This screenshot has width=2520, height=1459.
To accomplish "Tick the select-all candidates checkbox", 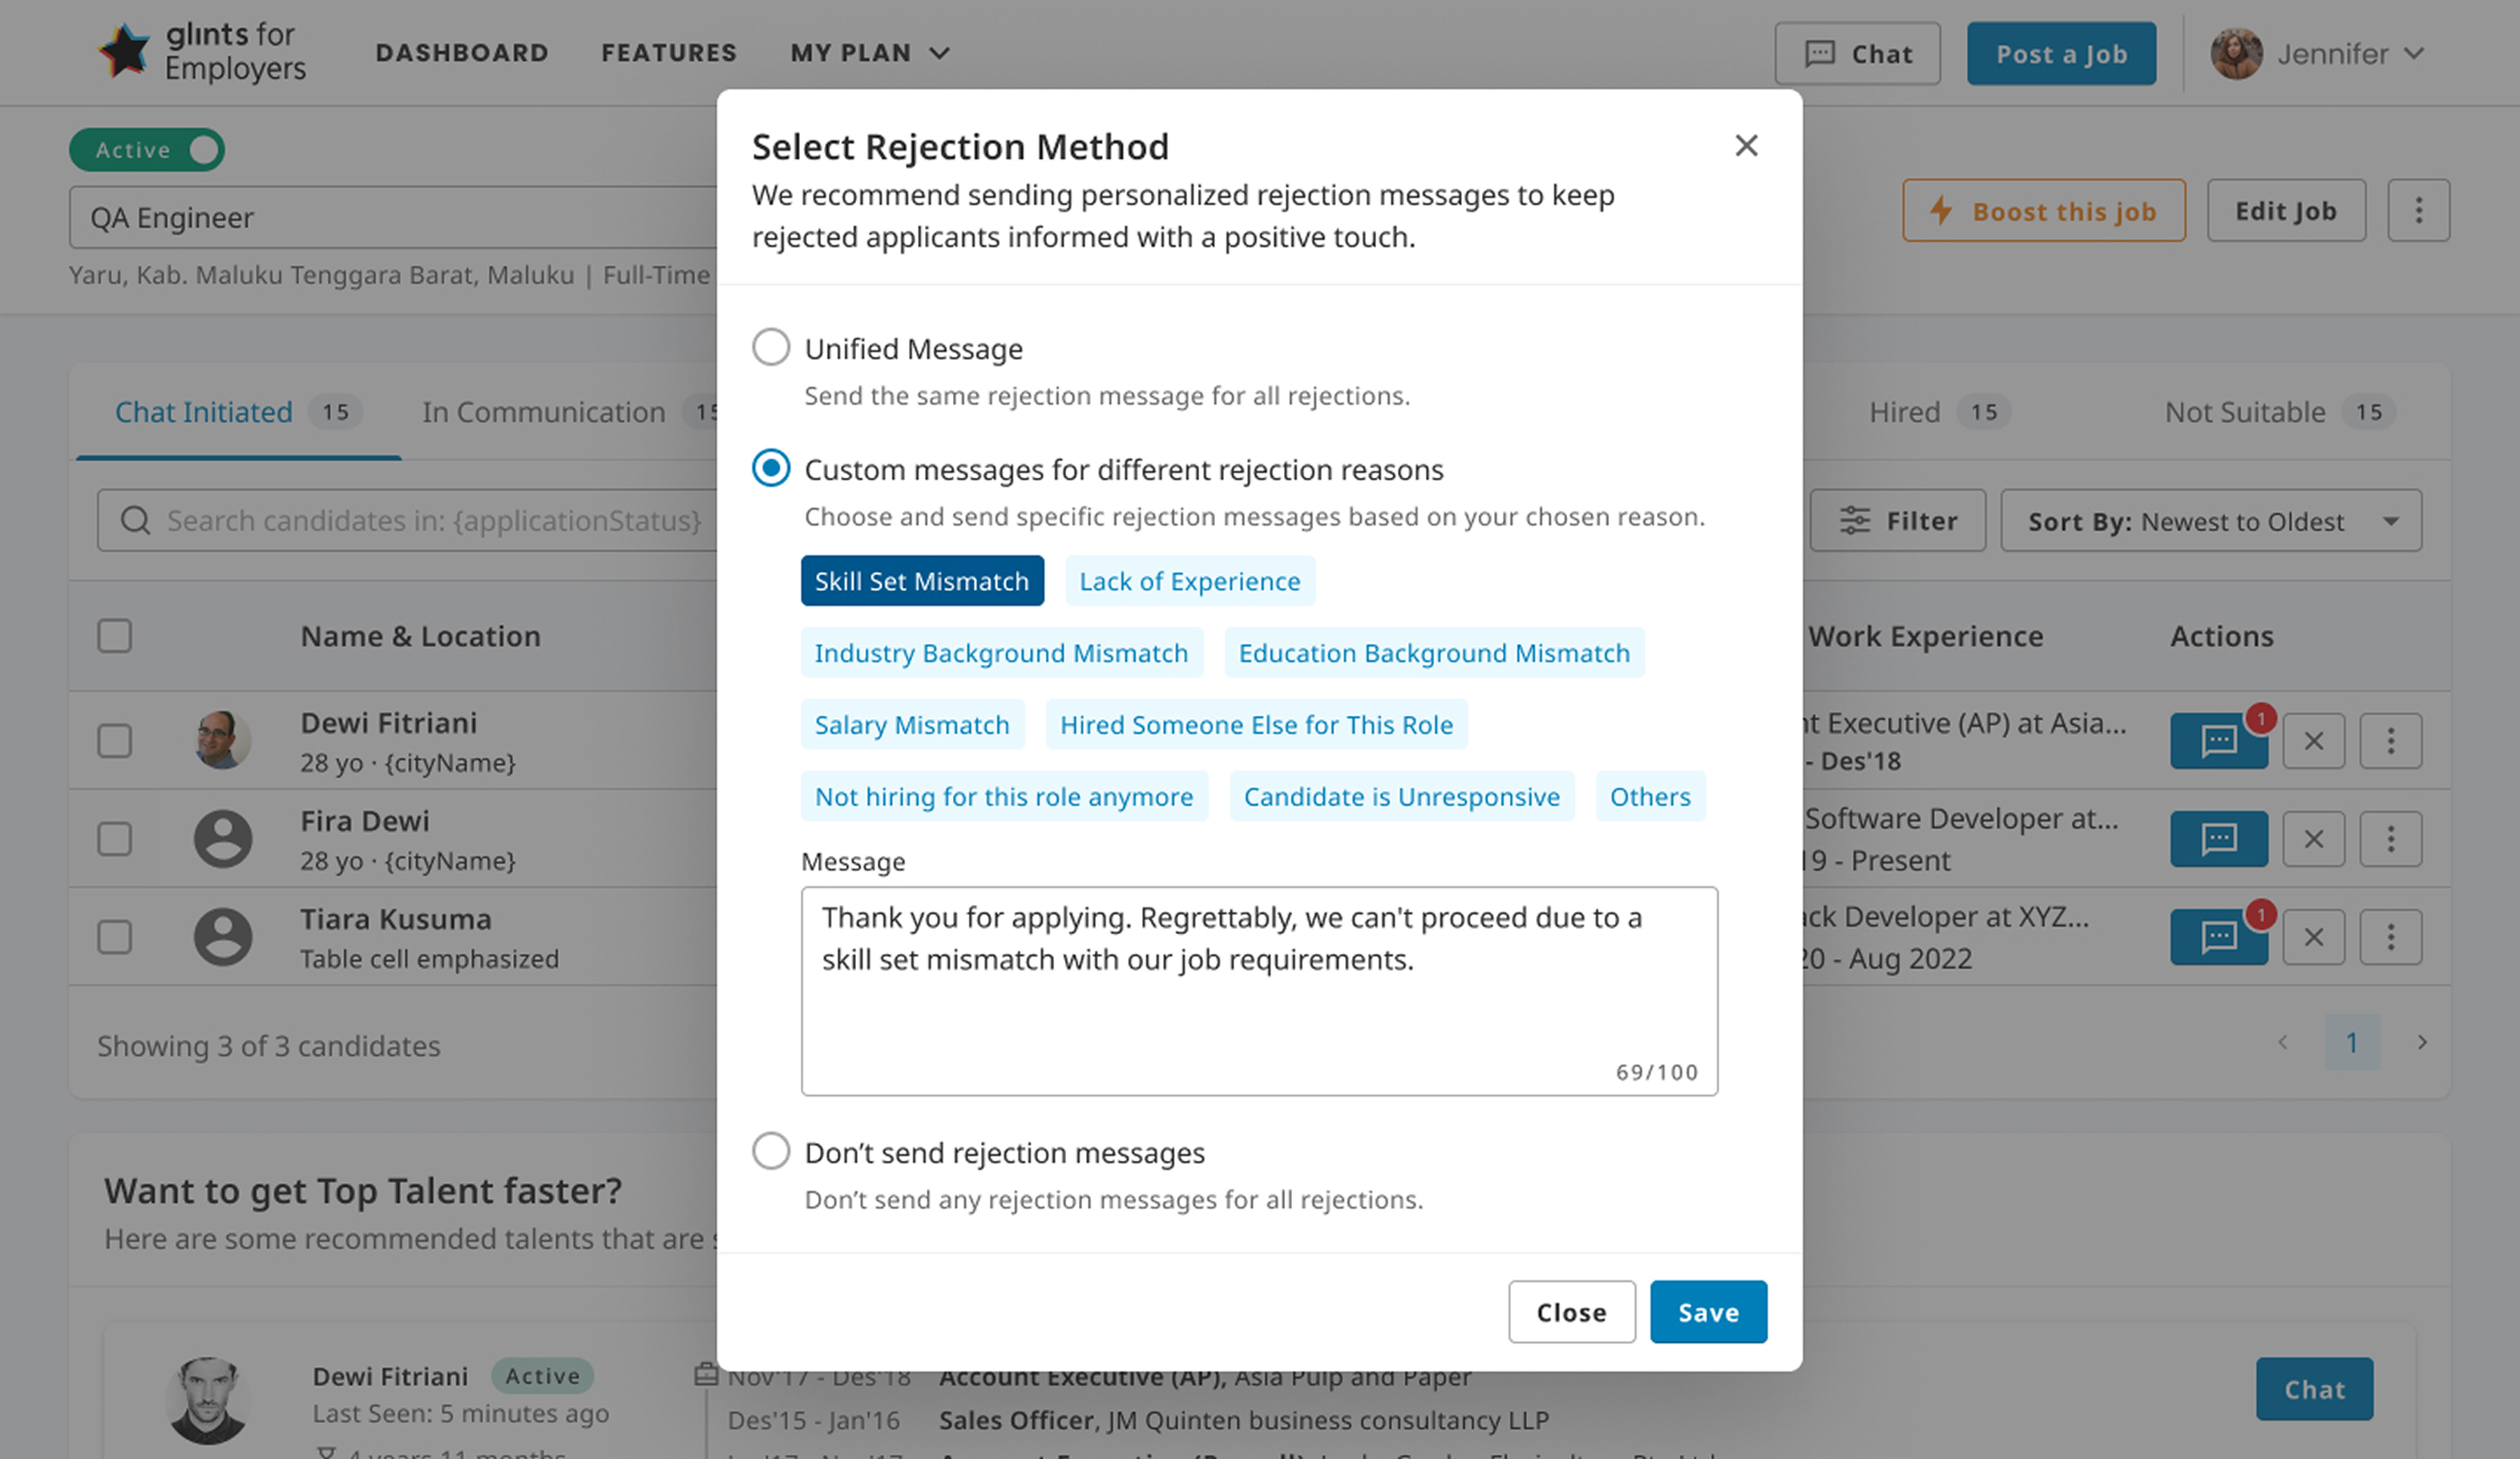I will point(115,636).
